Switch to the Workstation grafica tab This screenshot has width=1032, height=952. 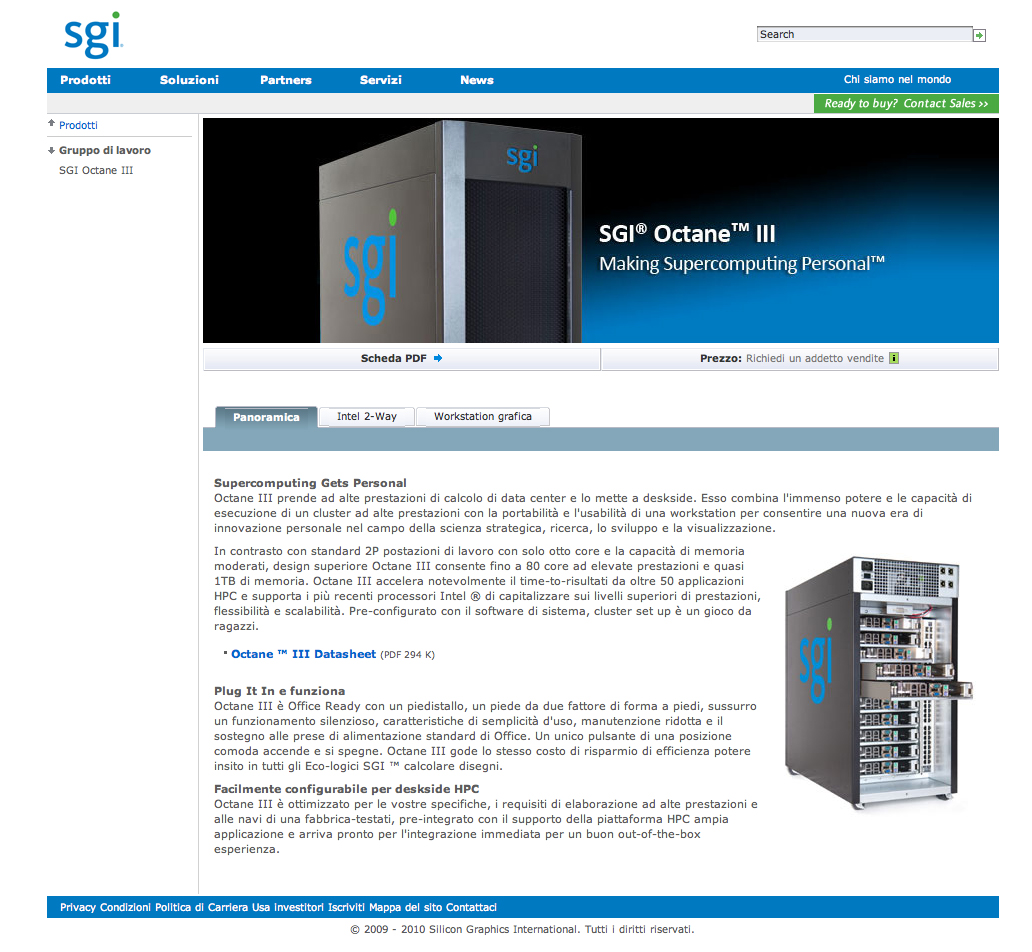pyautogui.click(x=482, y=417)
